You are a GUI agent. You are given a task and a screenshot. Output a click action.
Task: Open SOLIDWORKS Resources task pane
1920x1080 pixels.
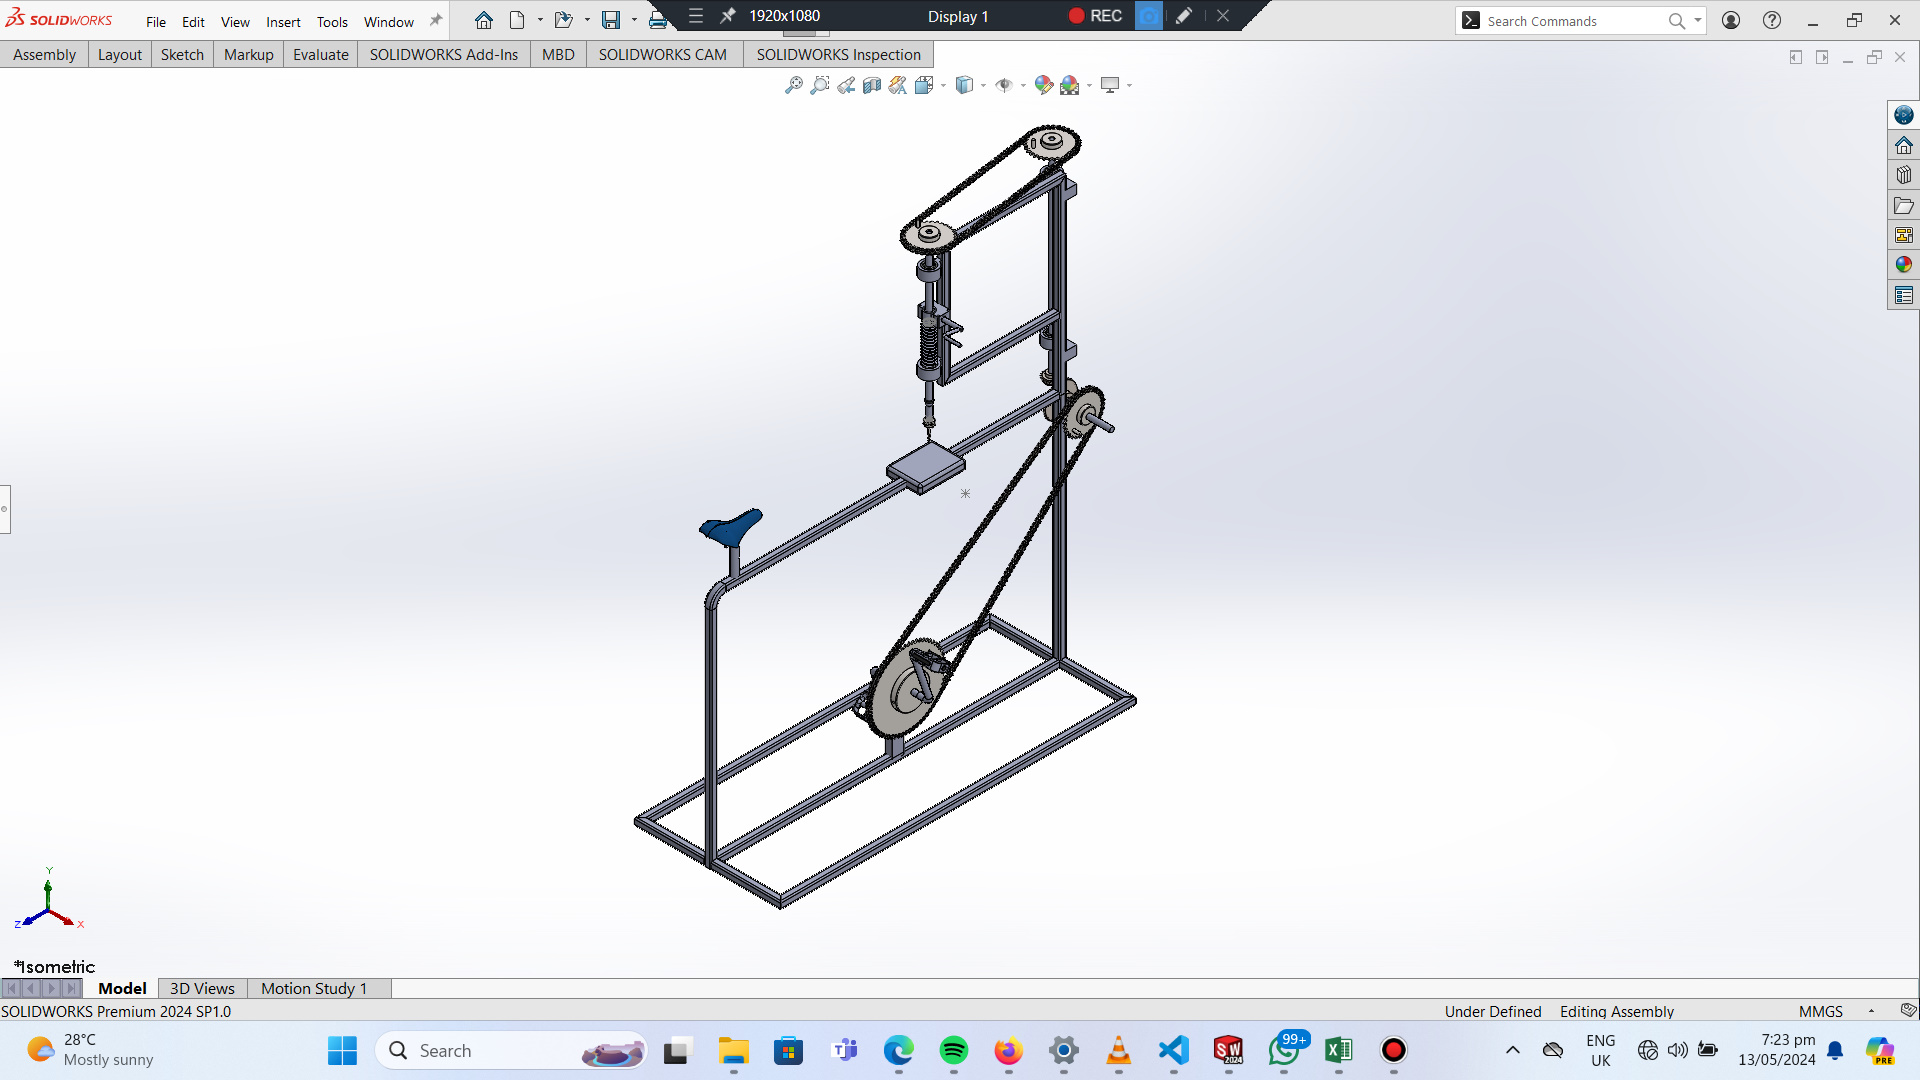pyautogui.click(x=1903, y=145)
